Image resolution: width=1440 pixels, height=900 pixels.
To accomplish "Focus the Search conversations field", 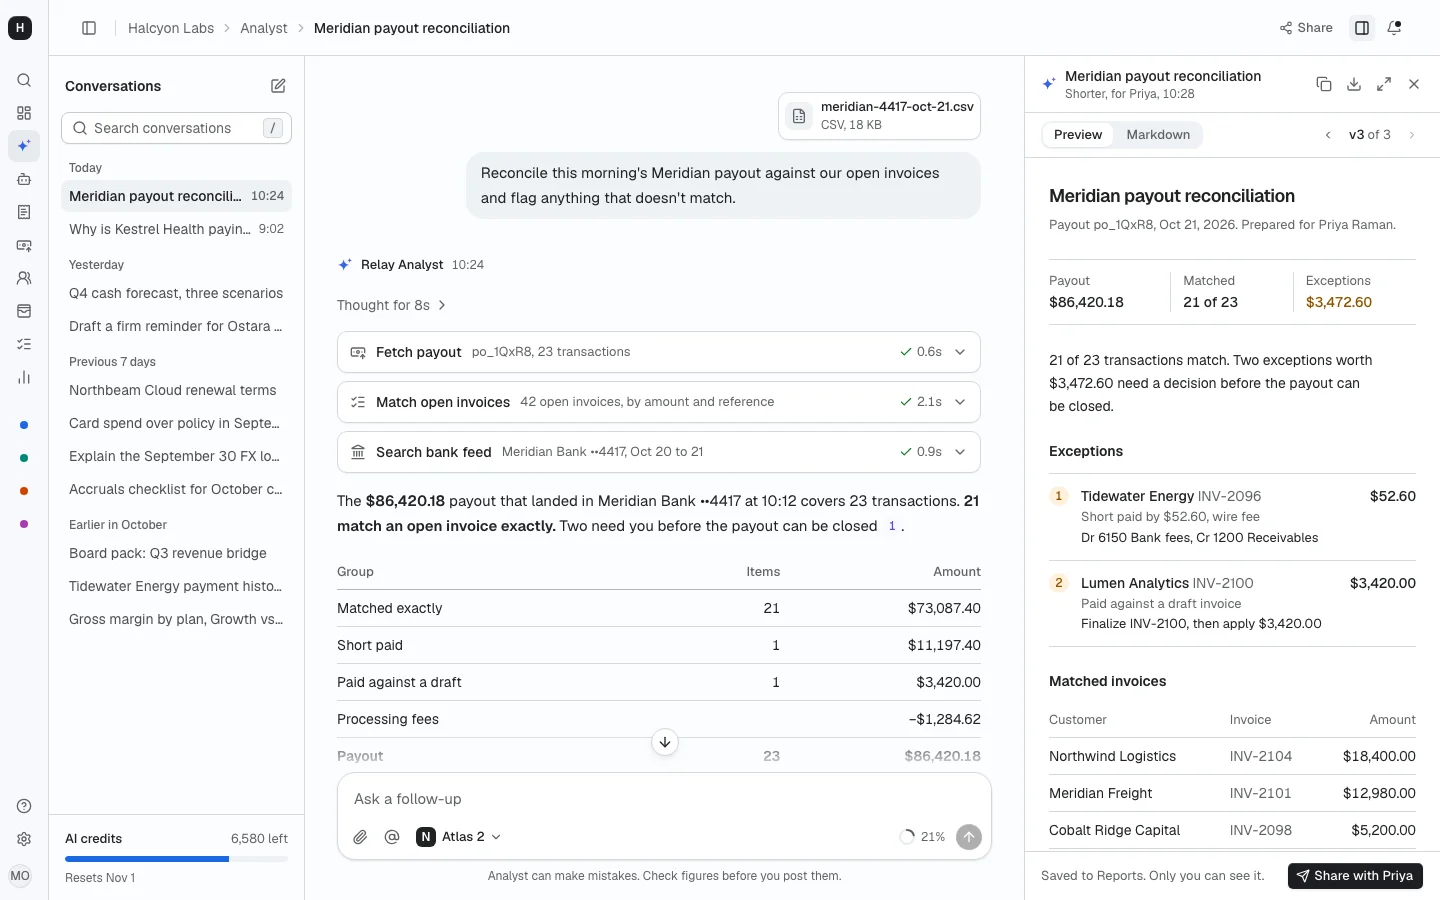I will pyautogui.click(x=176, y=128).
